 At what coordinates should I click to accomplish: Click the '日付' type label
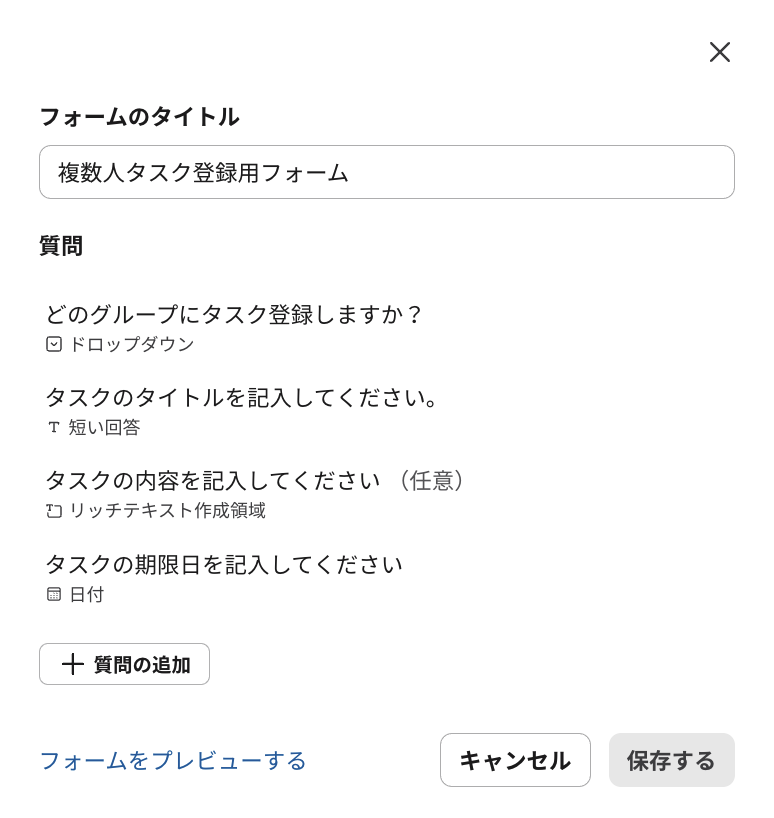[x=86, y=594]
